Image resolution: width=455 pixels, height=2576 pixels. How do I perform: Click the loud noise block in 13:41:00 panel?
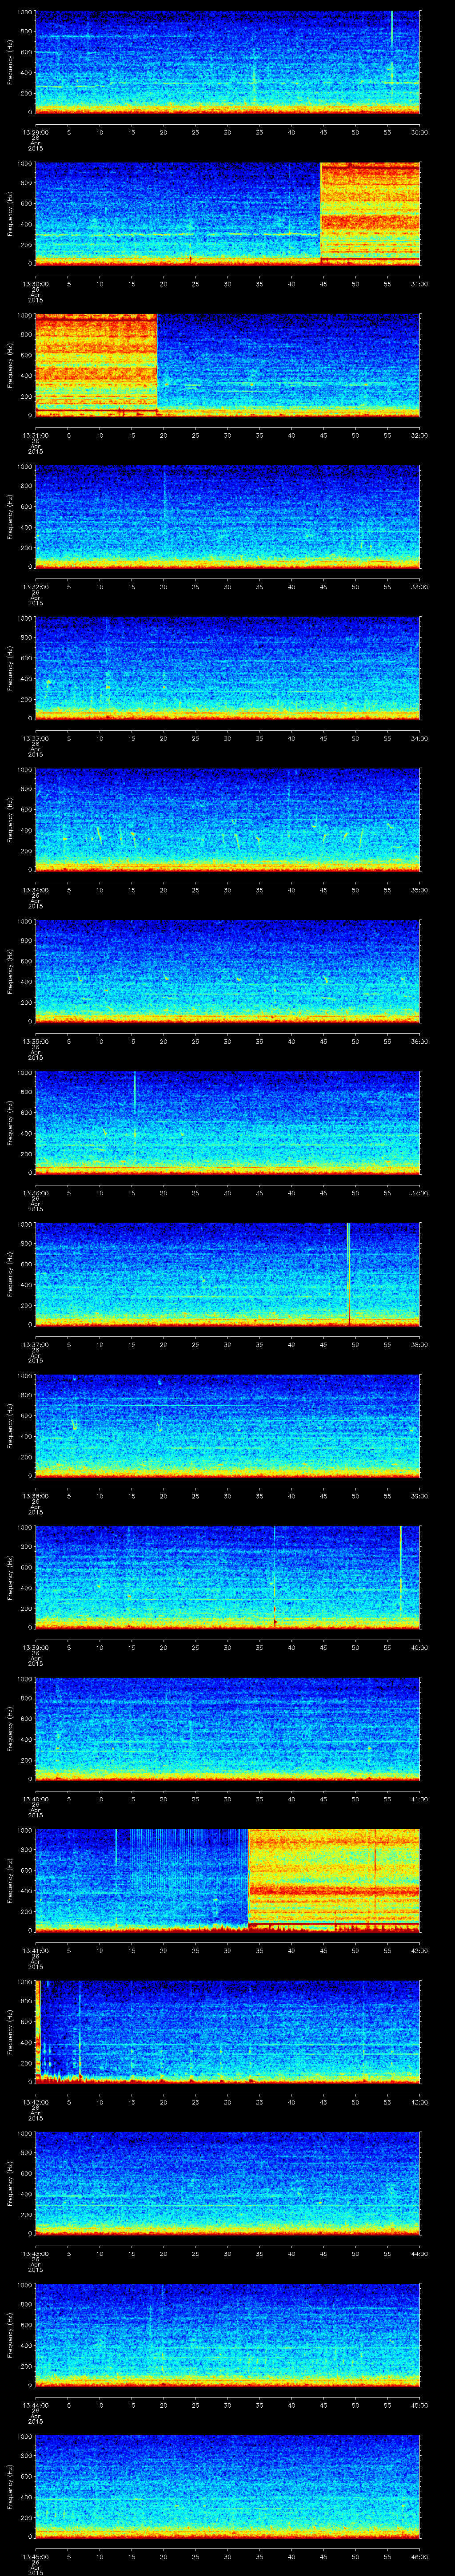coord(334,1880)
